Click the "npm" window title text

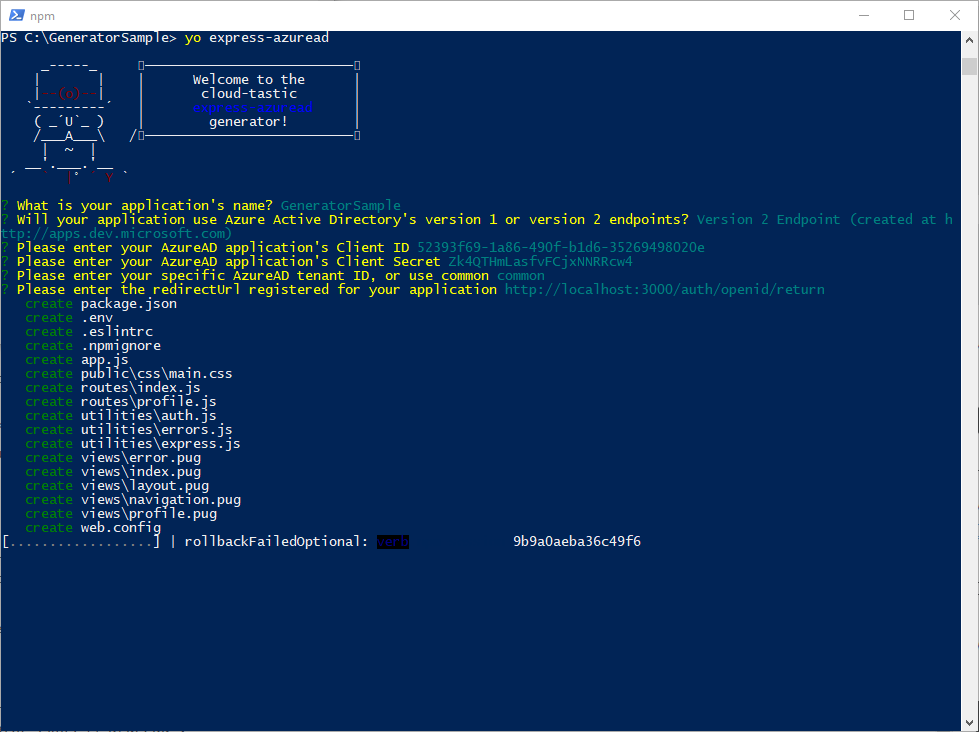[42, 16]
